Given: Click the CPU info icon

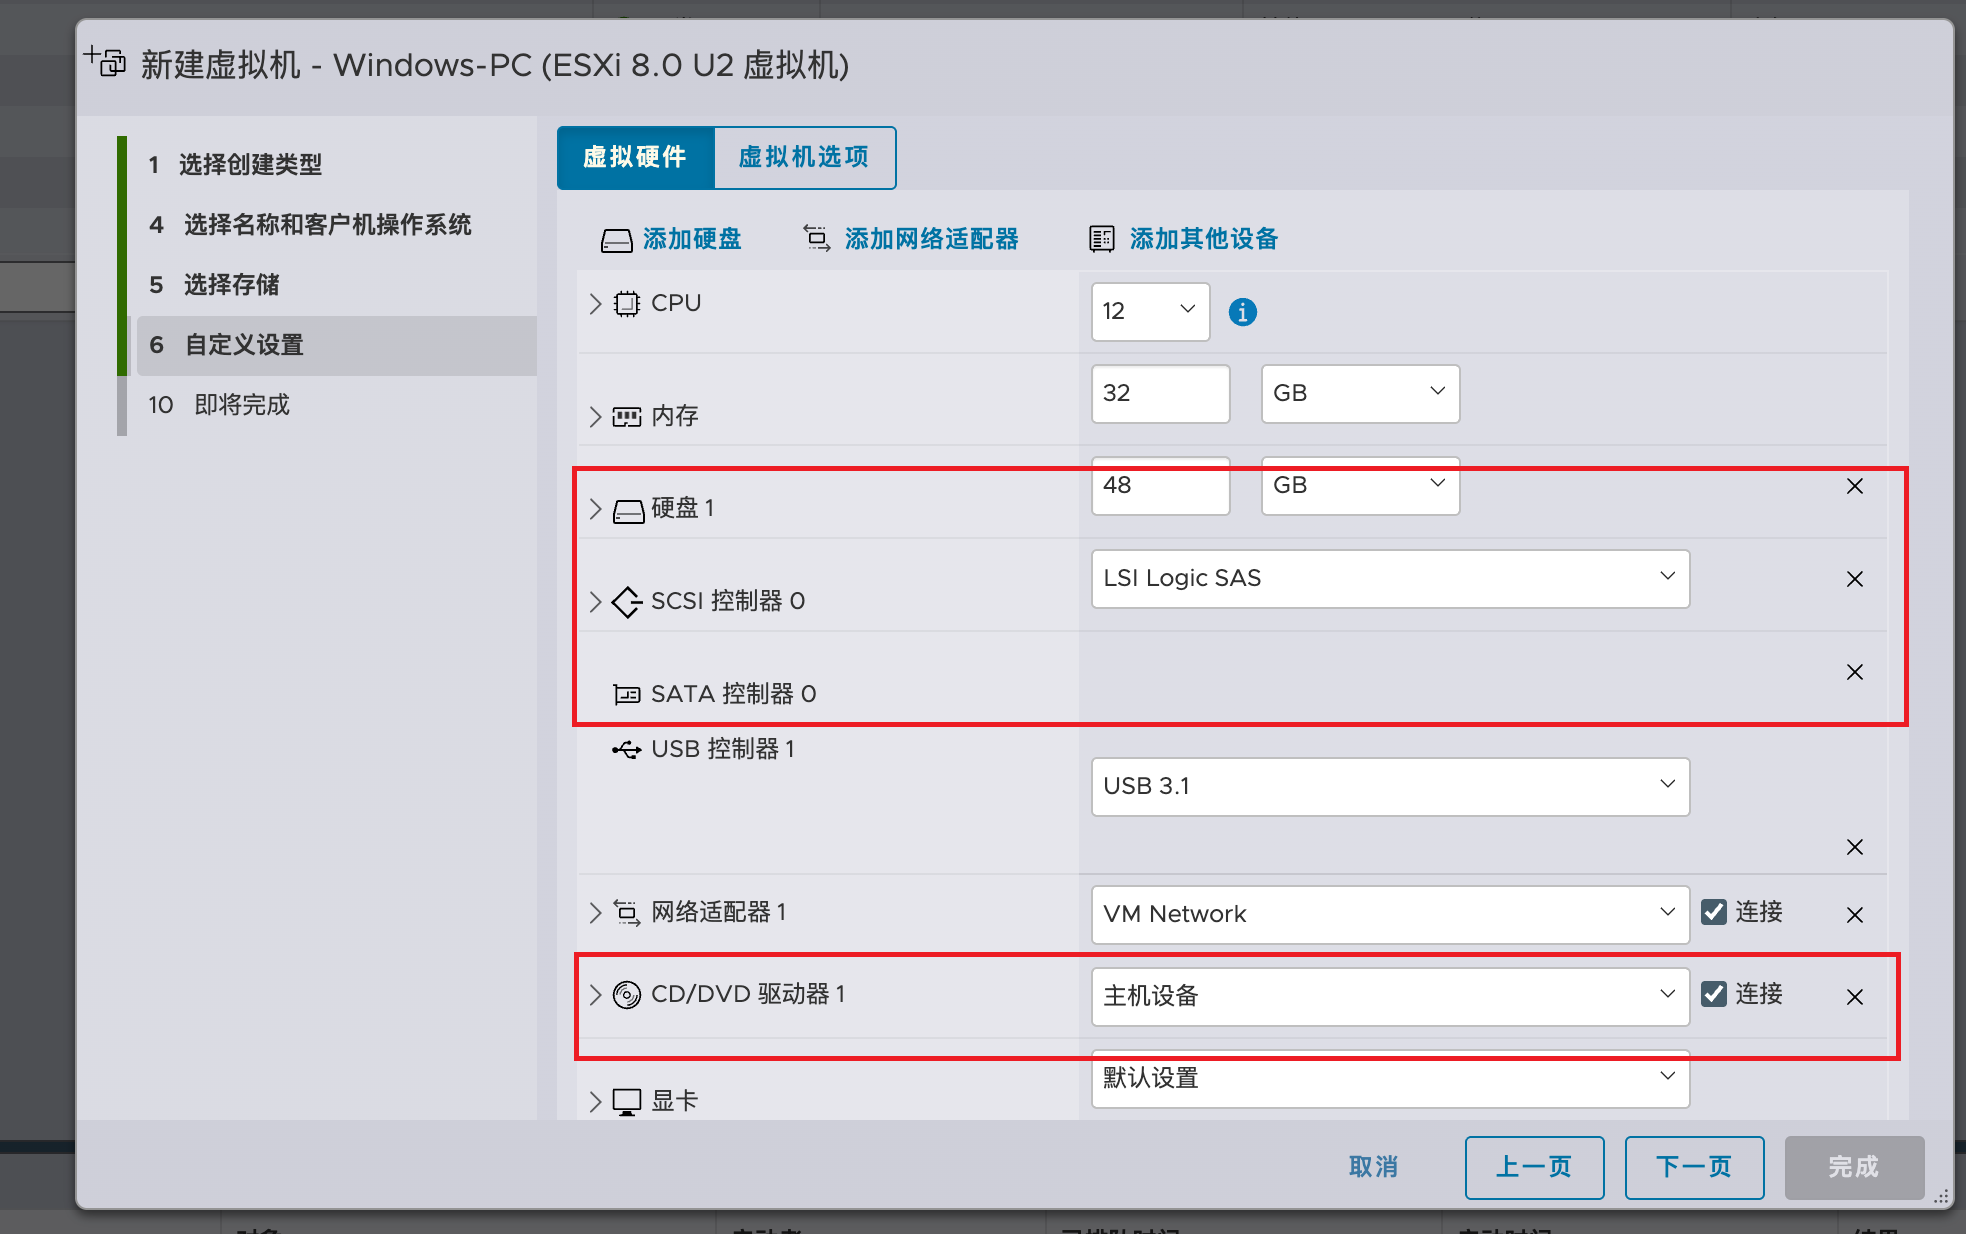Looking at the screenshot, I should [x=1242, y=312].
